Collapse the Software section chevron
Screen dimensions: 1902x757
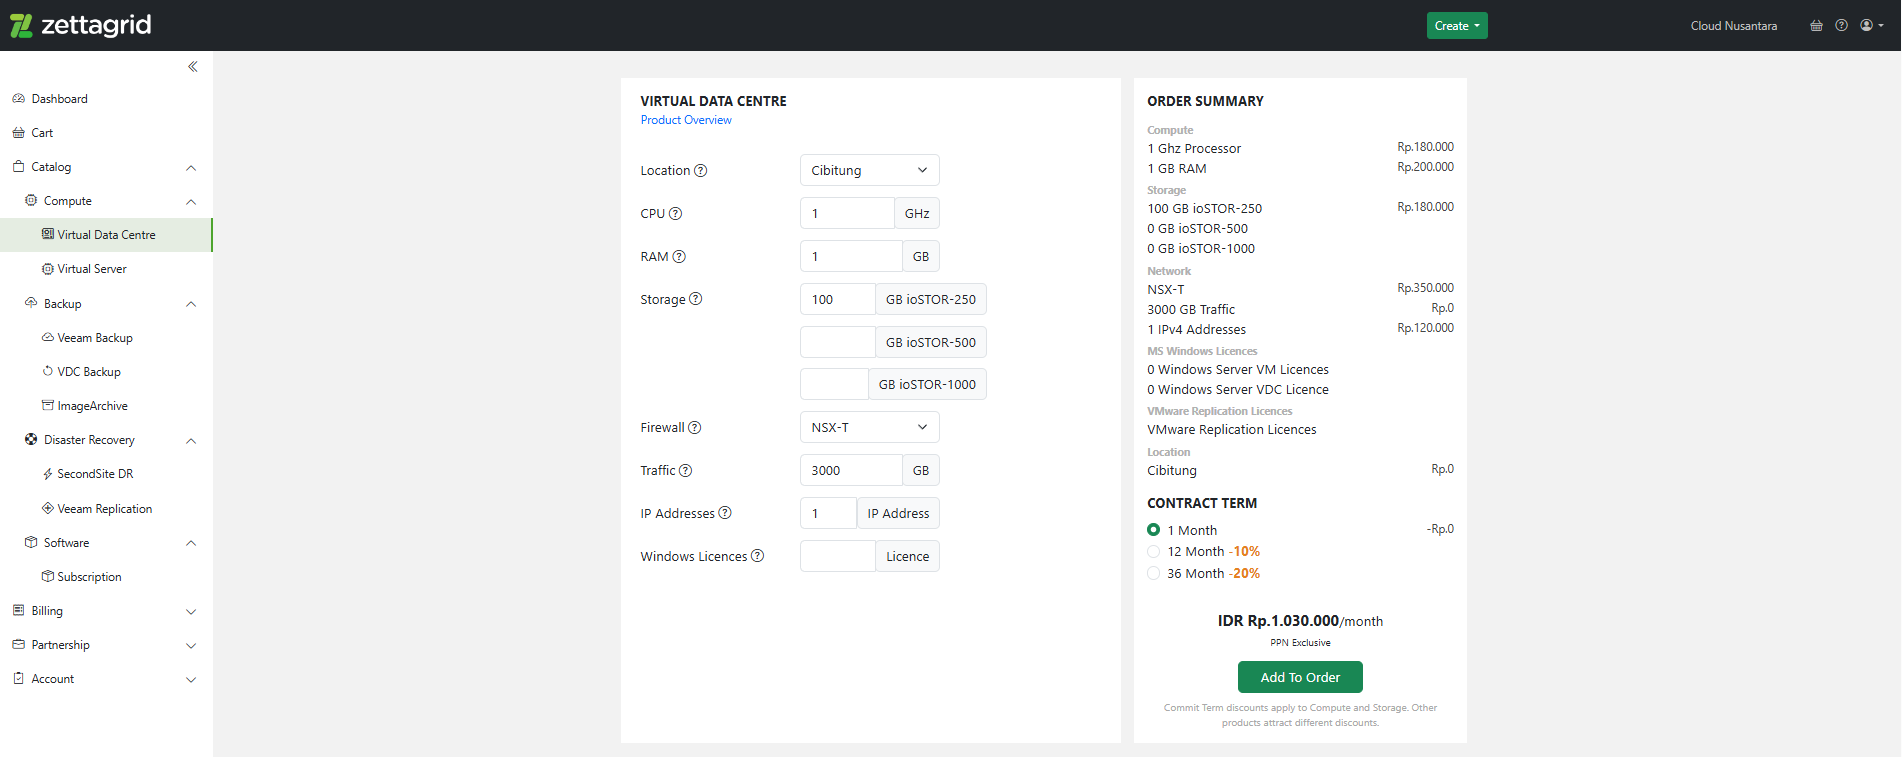coord(191,543)
